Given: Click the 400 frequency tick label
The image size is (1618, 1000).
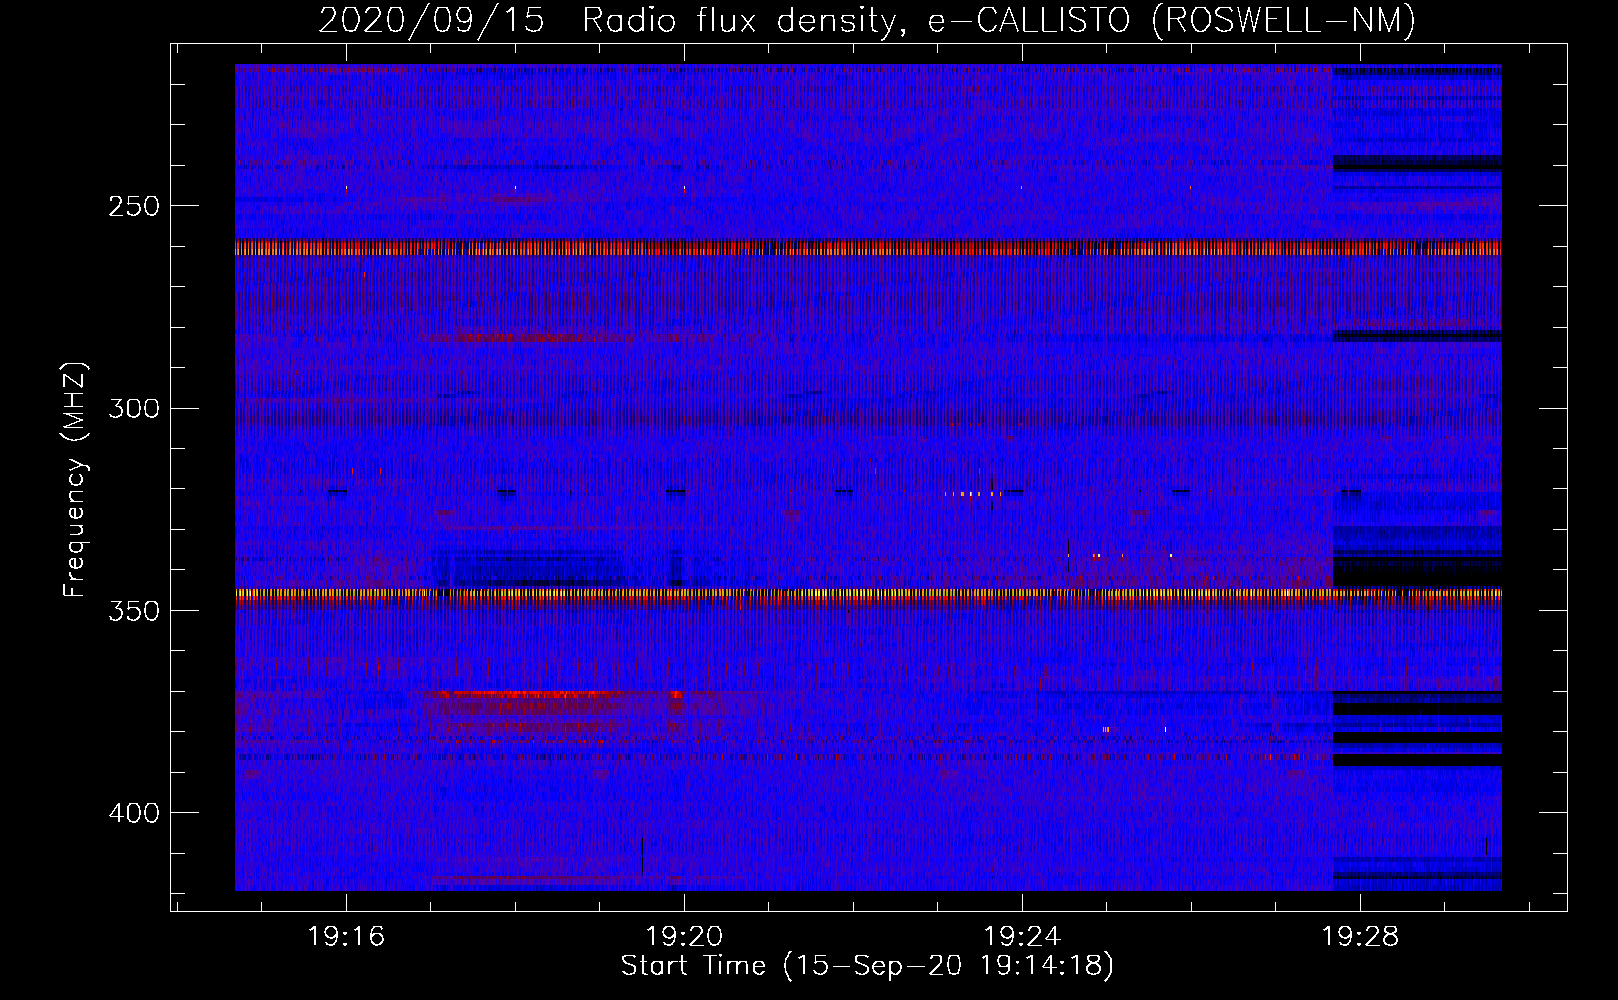Looking at the screenshot, I should pyautogui.click(x=134, y=813).
